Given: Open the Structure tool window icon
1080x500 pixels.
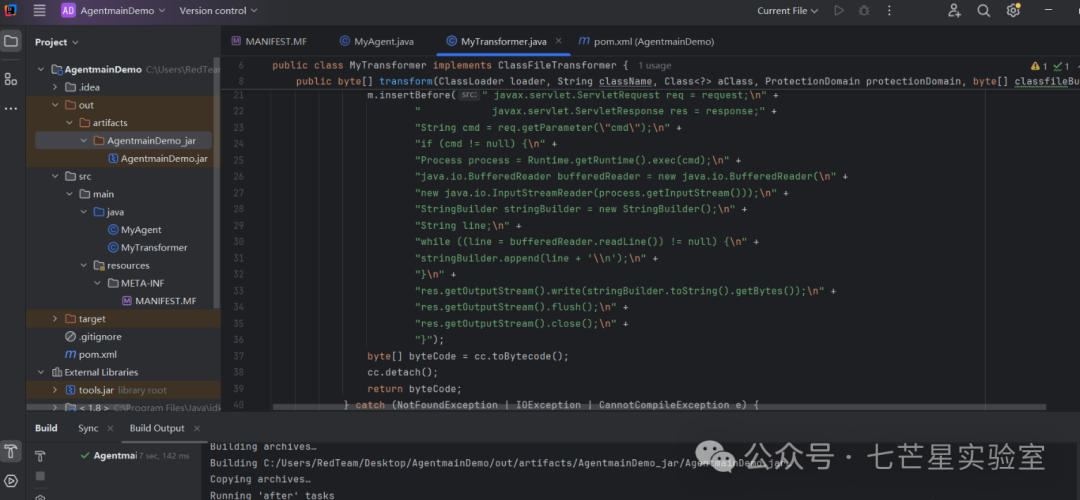Looking at the screenshot, I should coord(10,79).
